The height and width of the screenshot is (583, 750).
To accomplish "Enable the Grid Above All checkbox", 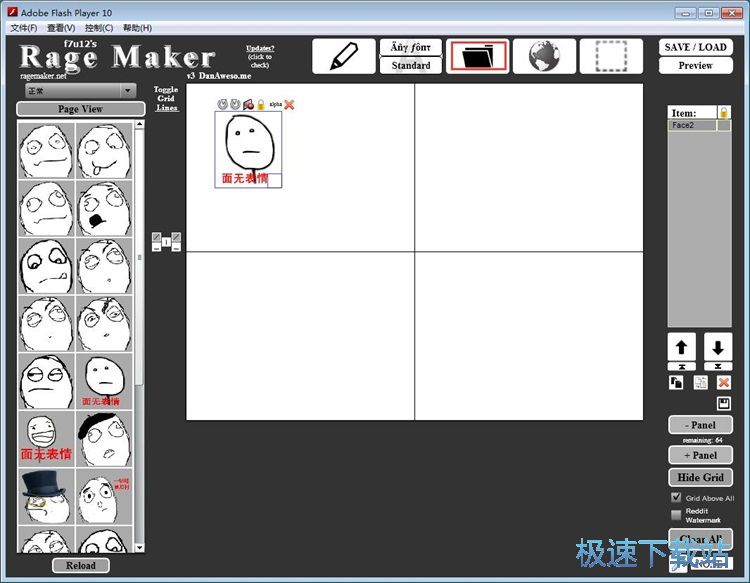I will 676,497.
